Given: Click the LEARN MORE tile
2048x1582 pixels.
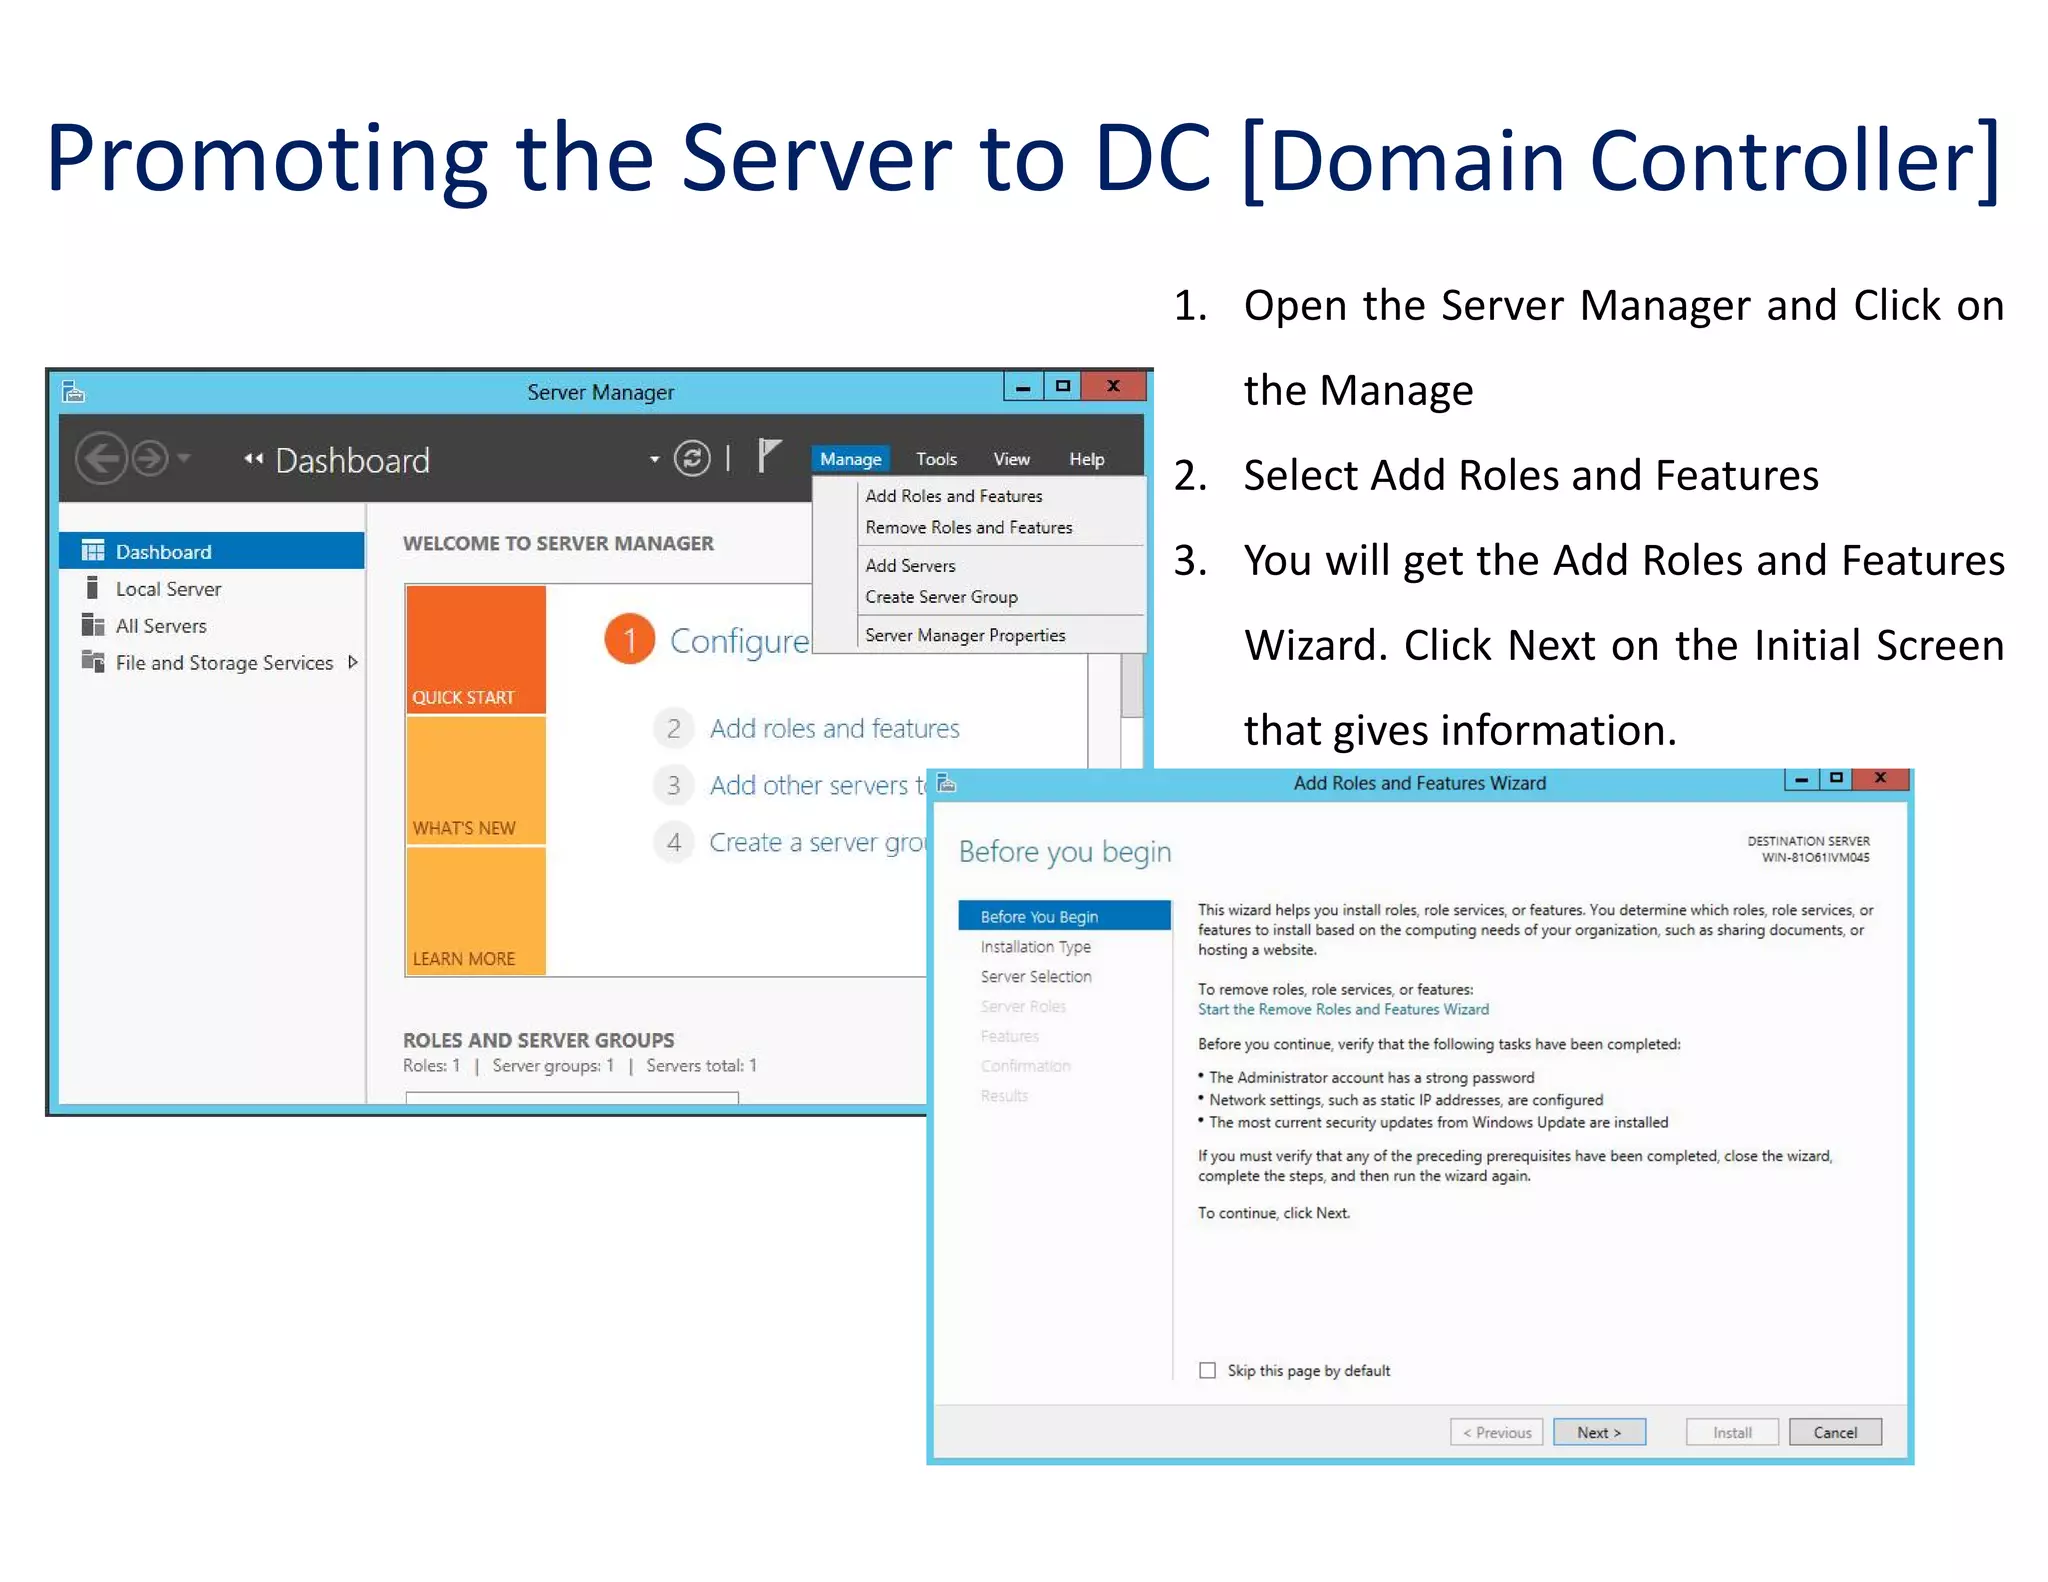Looking at the screenshot, I should (x=476, y=911).
